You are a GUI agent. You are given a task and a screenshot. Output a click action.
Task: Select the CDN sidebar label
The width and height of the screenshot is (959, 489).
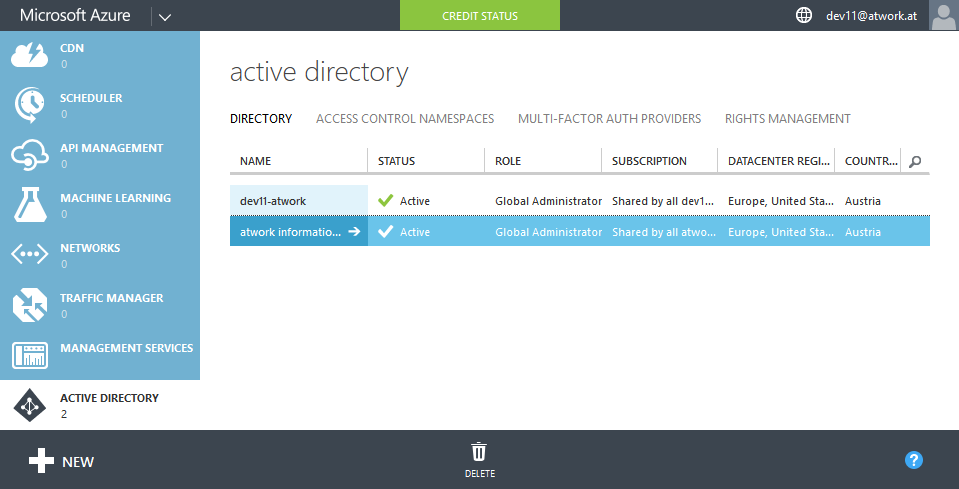pyautogui.click(x=72, y=48)
